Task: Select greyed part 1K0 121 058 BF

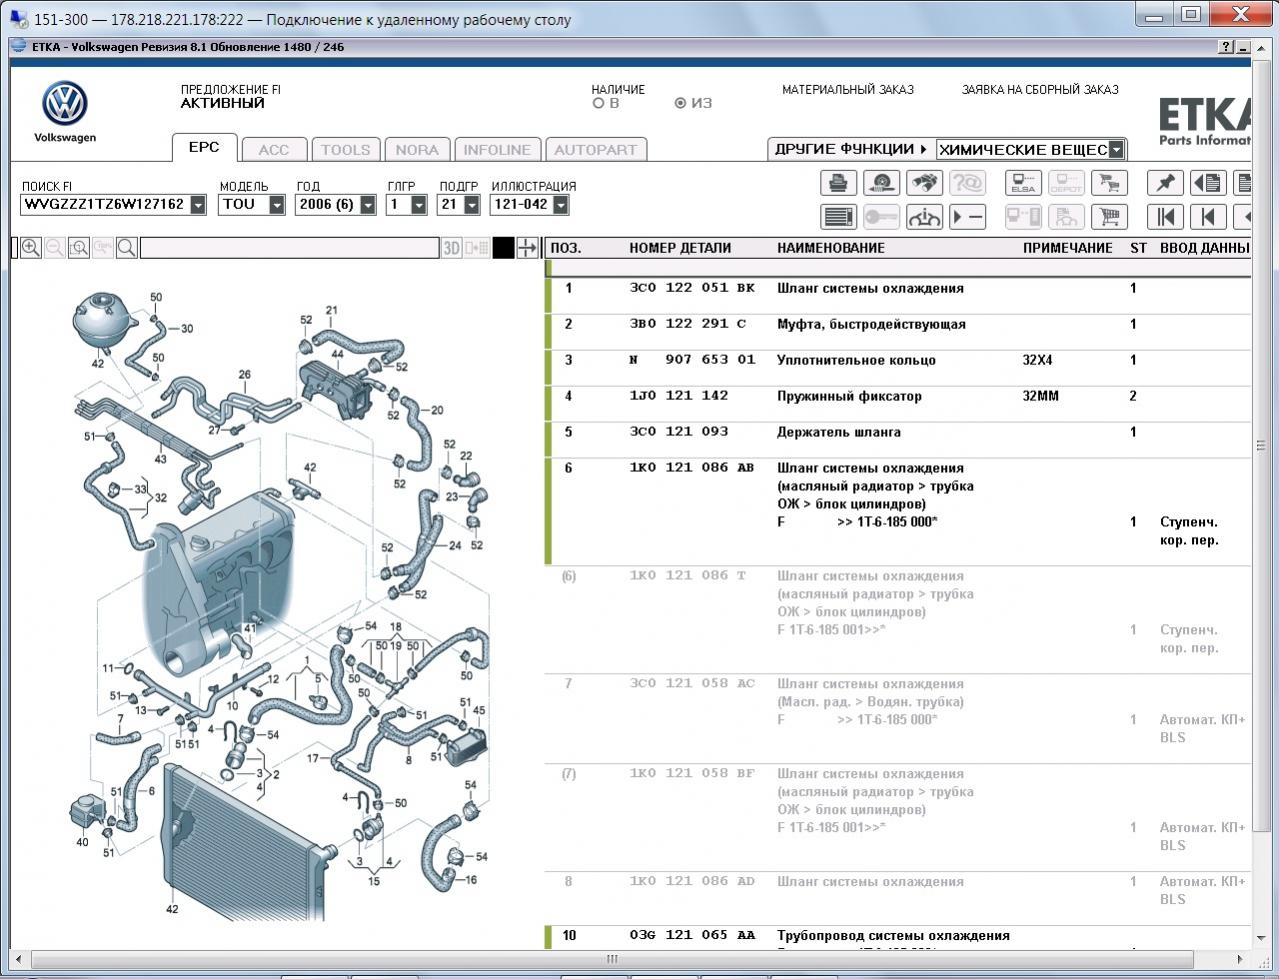Action: 692,773
